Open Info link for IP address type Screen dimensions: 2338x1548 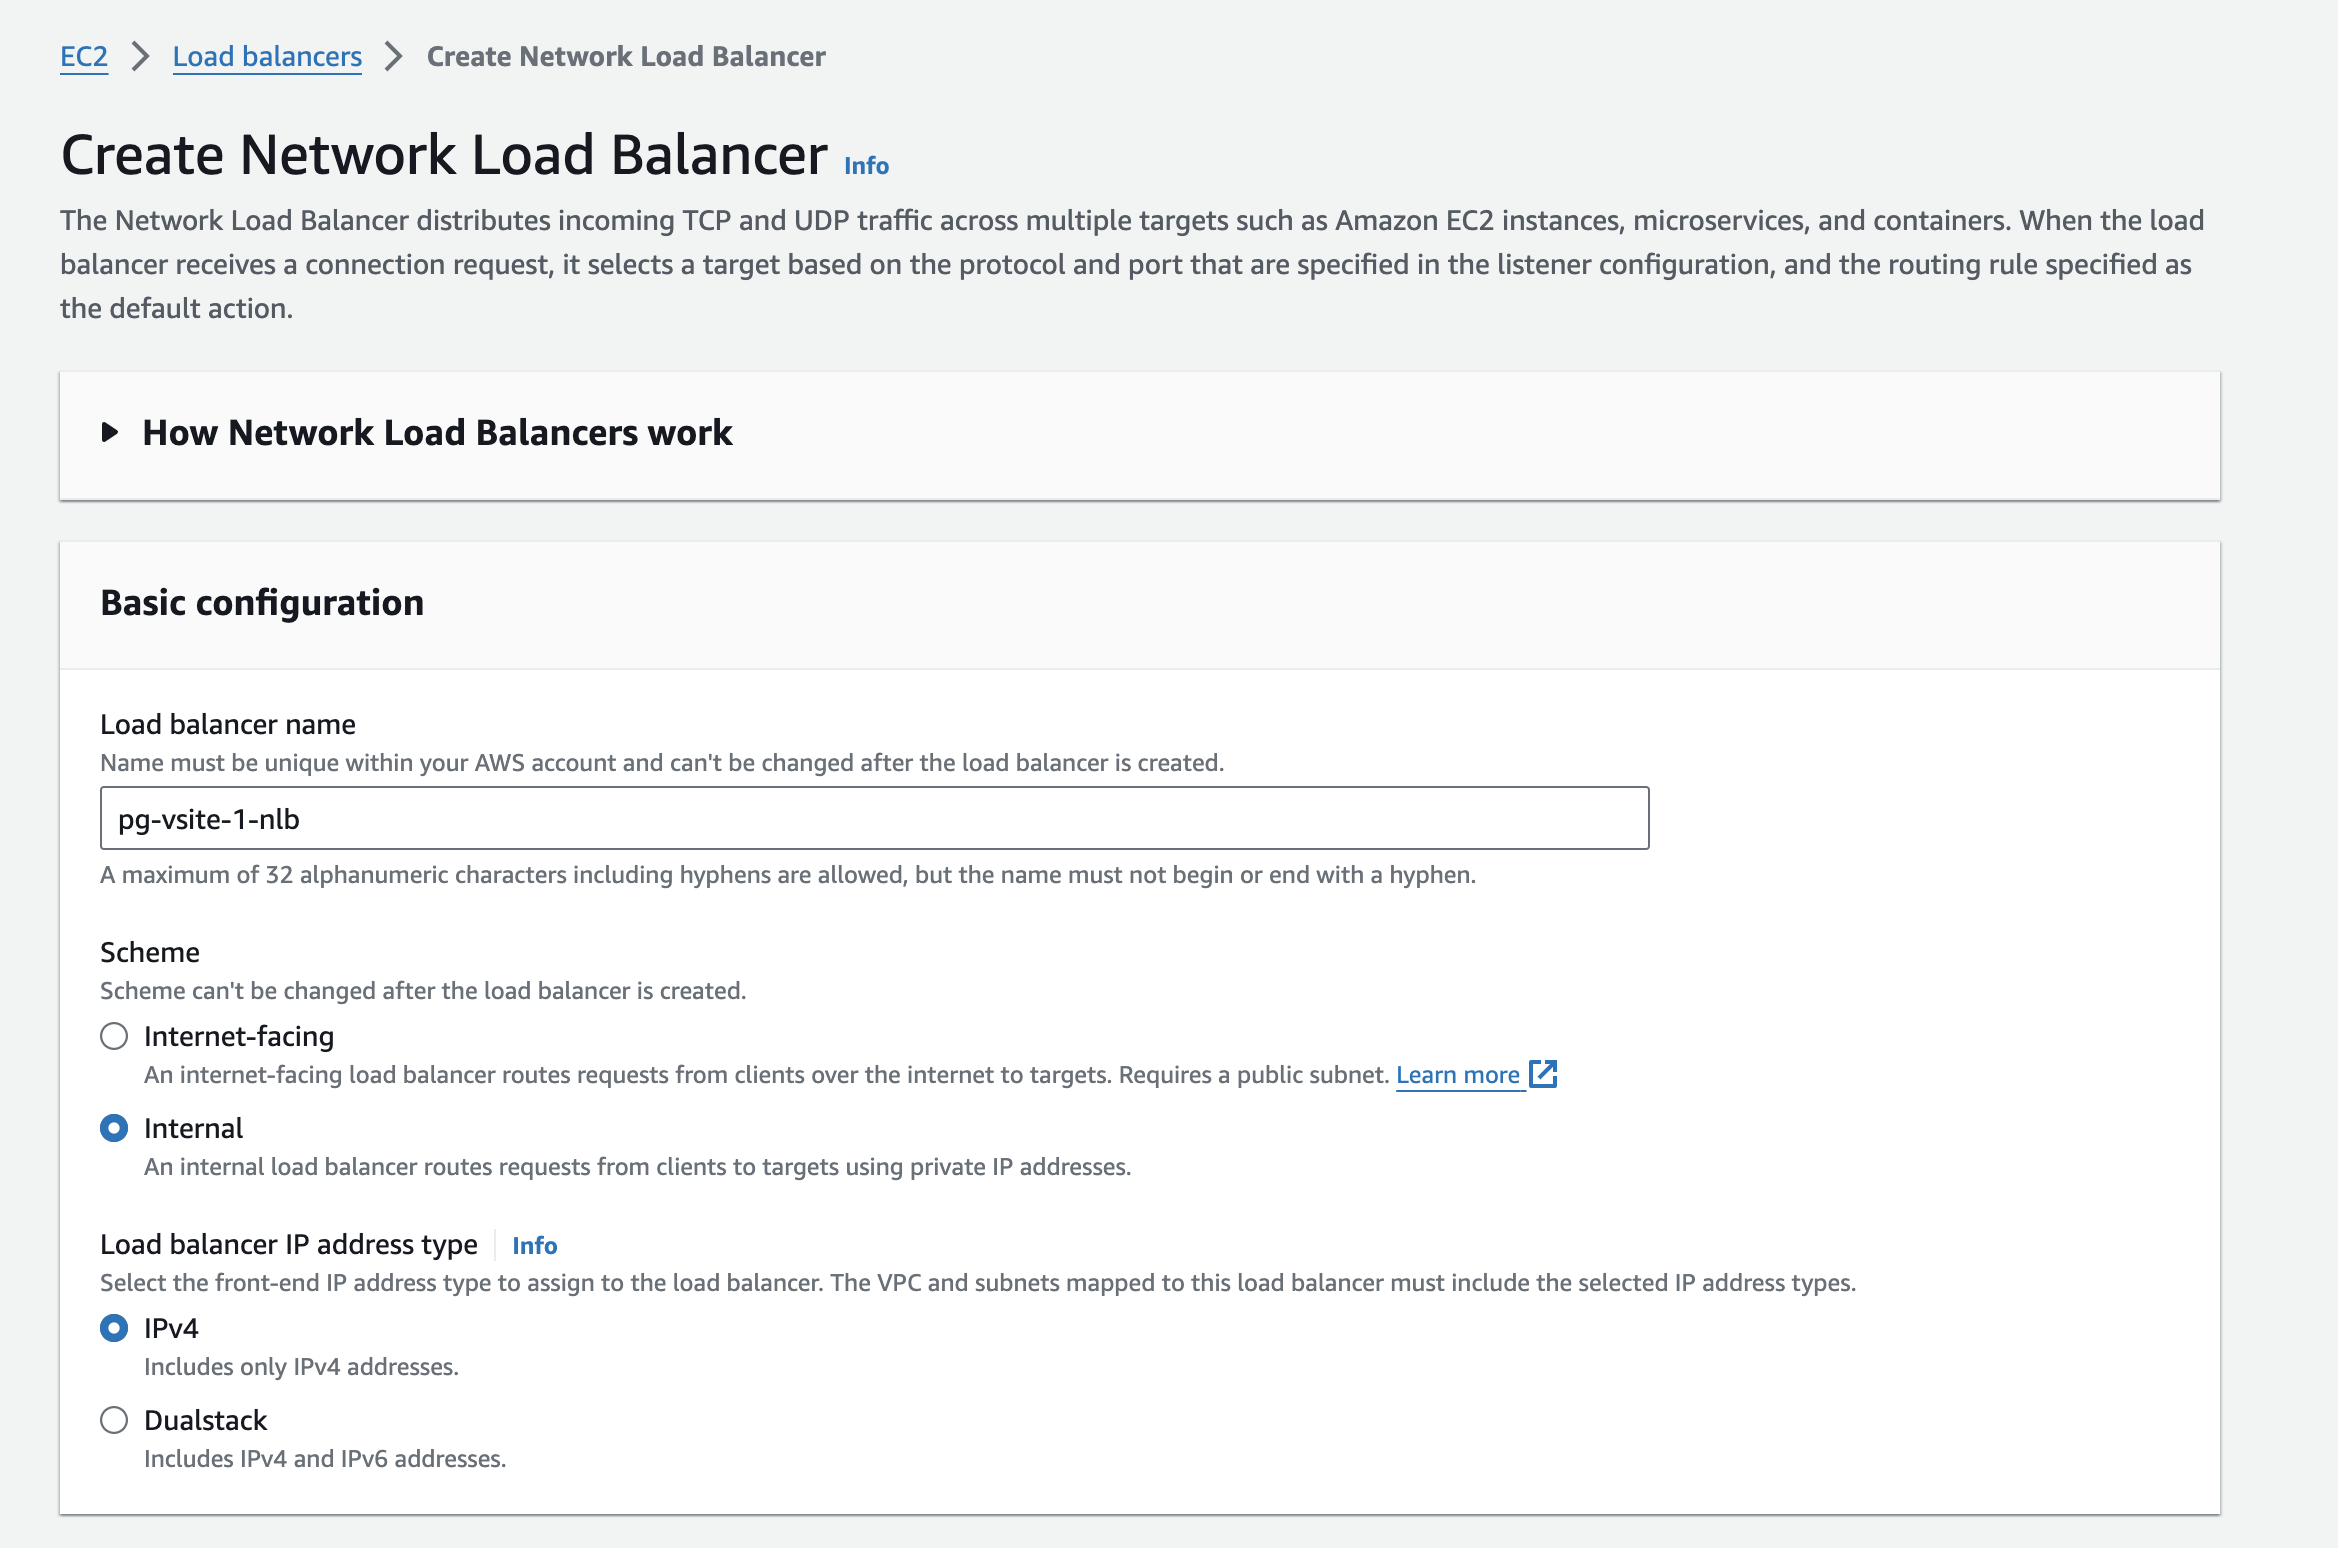[x=534, y=1245]
